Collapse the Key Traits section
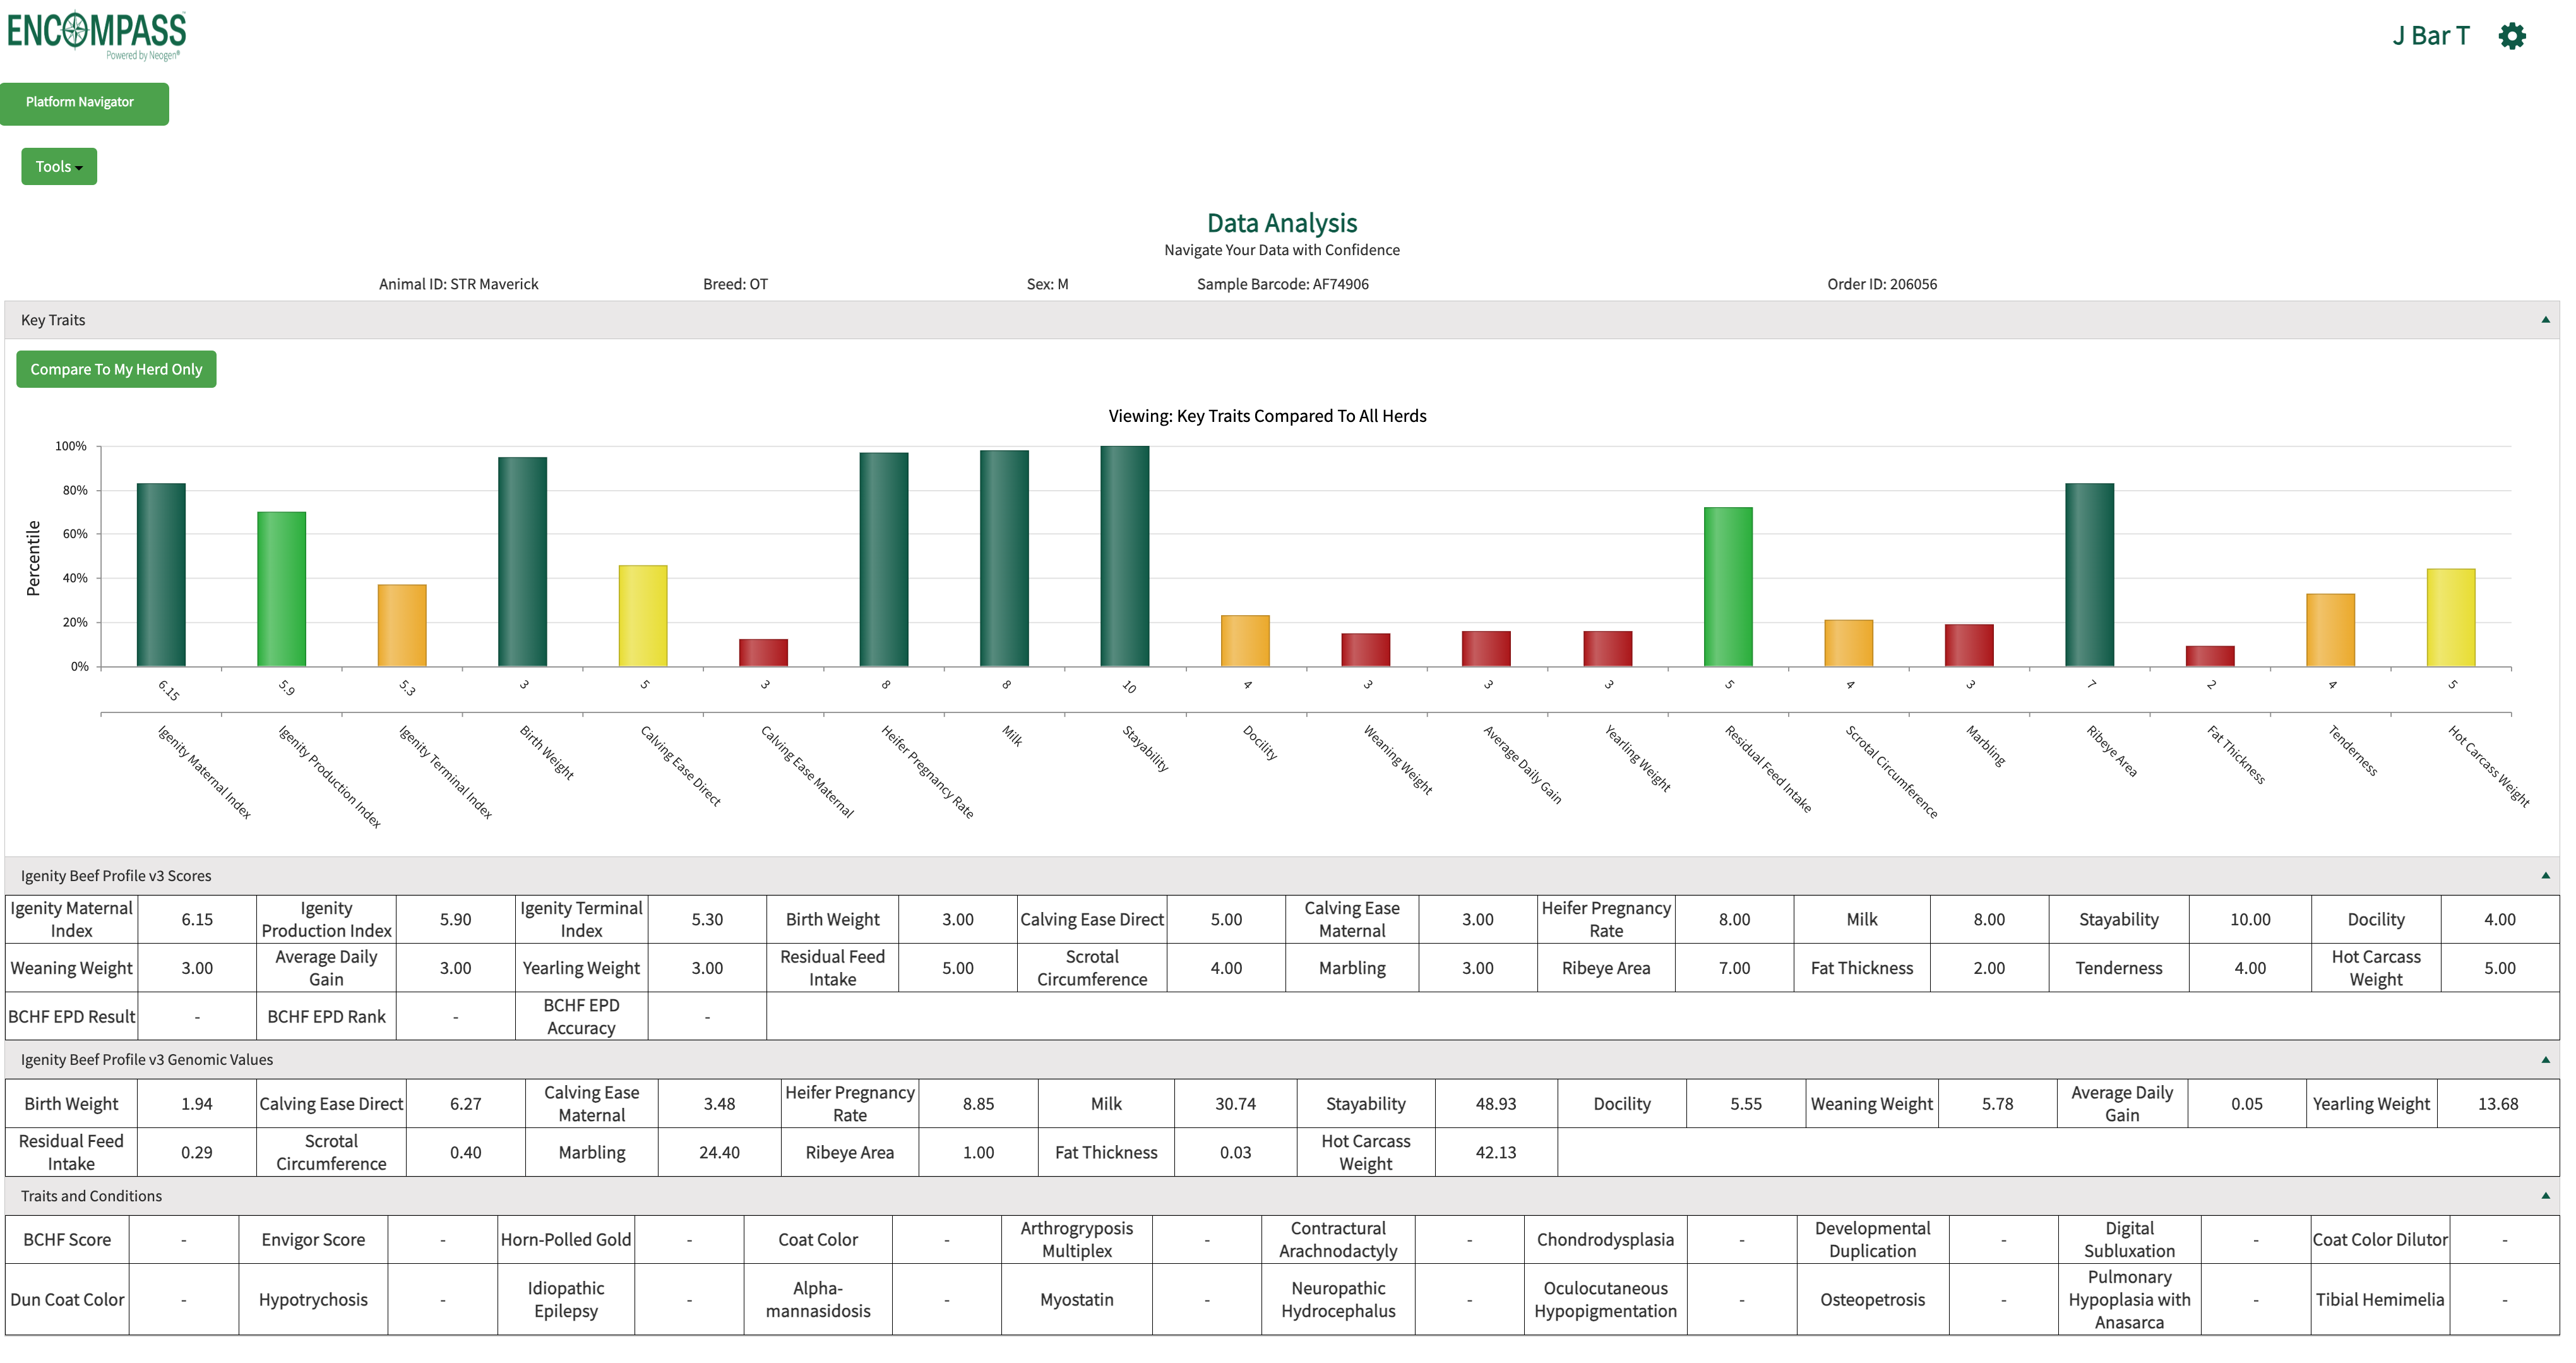 2545,320
